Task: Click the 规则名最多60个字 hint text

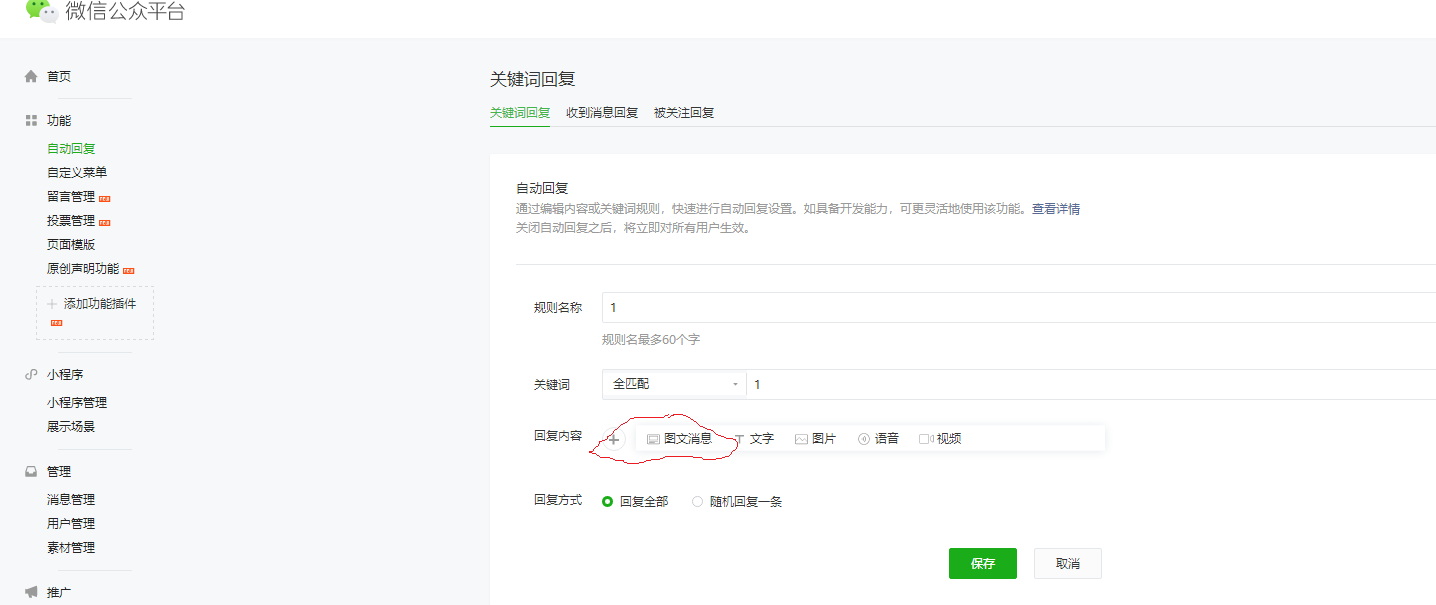Action: click(x=651, y=340)
